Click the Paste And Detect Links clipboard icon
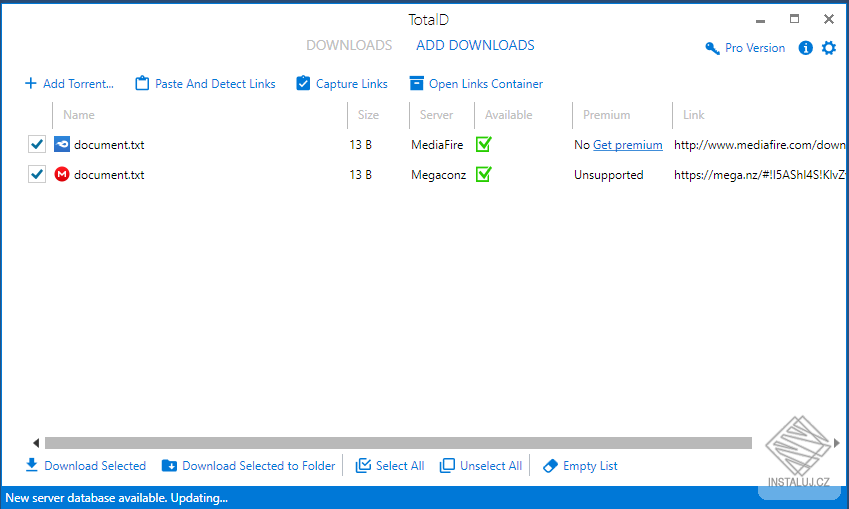Image resolution: width=849 pixels, height=509 pixels. (142, 83)
